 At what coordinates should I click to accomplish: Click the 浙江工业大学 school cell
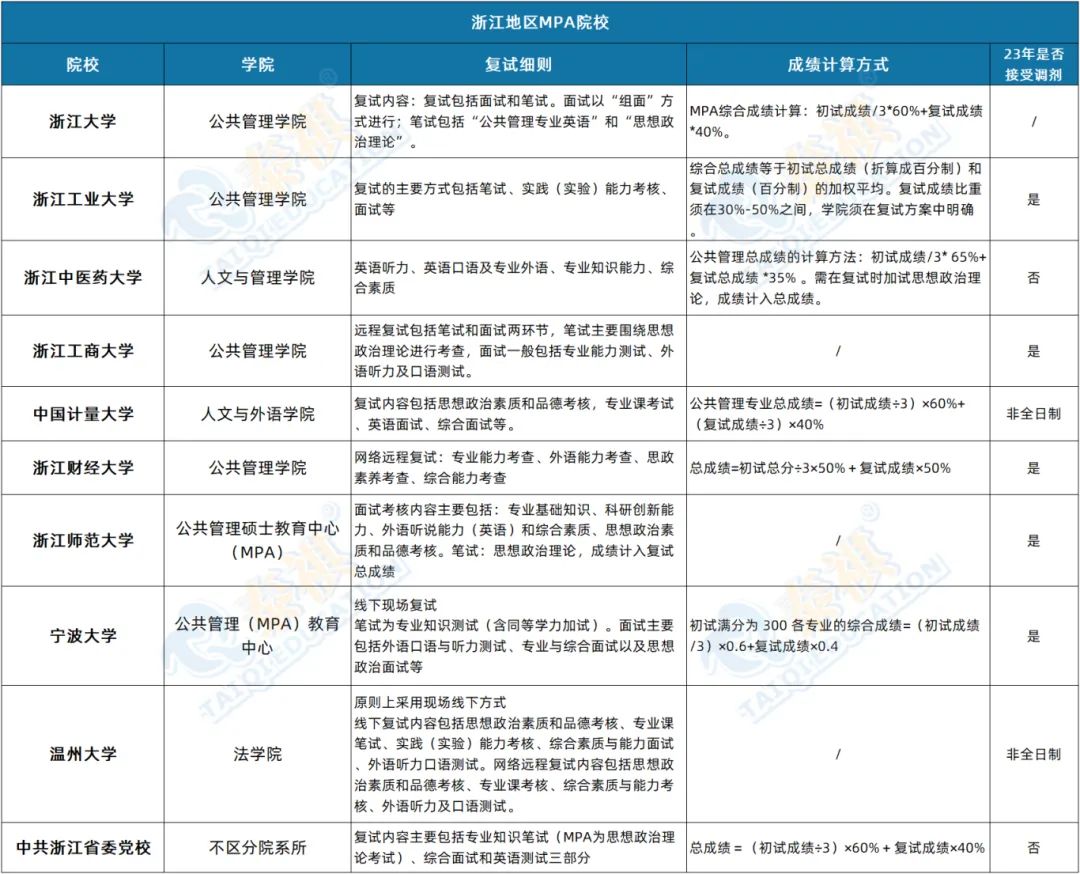(x=83, y=200)
